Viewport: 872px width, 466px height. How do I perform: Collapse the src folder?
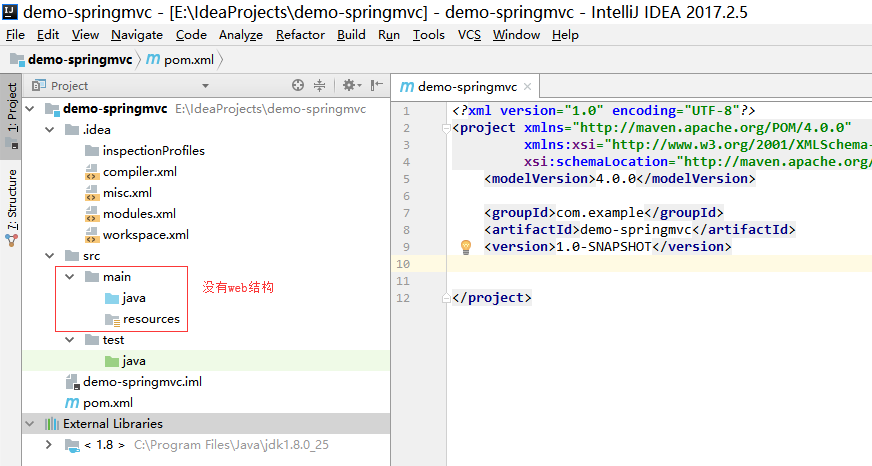pos(50,256)
